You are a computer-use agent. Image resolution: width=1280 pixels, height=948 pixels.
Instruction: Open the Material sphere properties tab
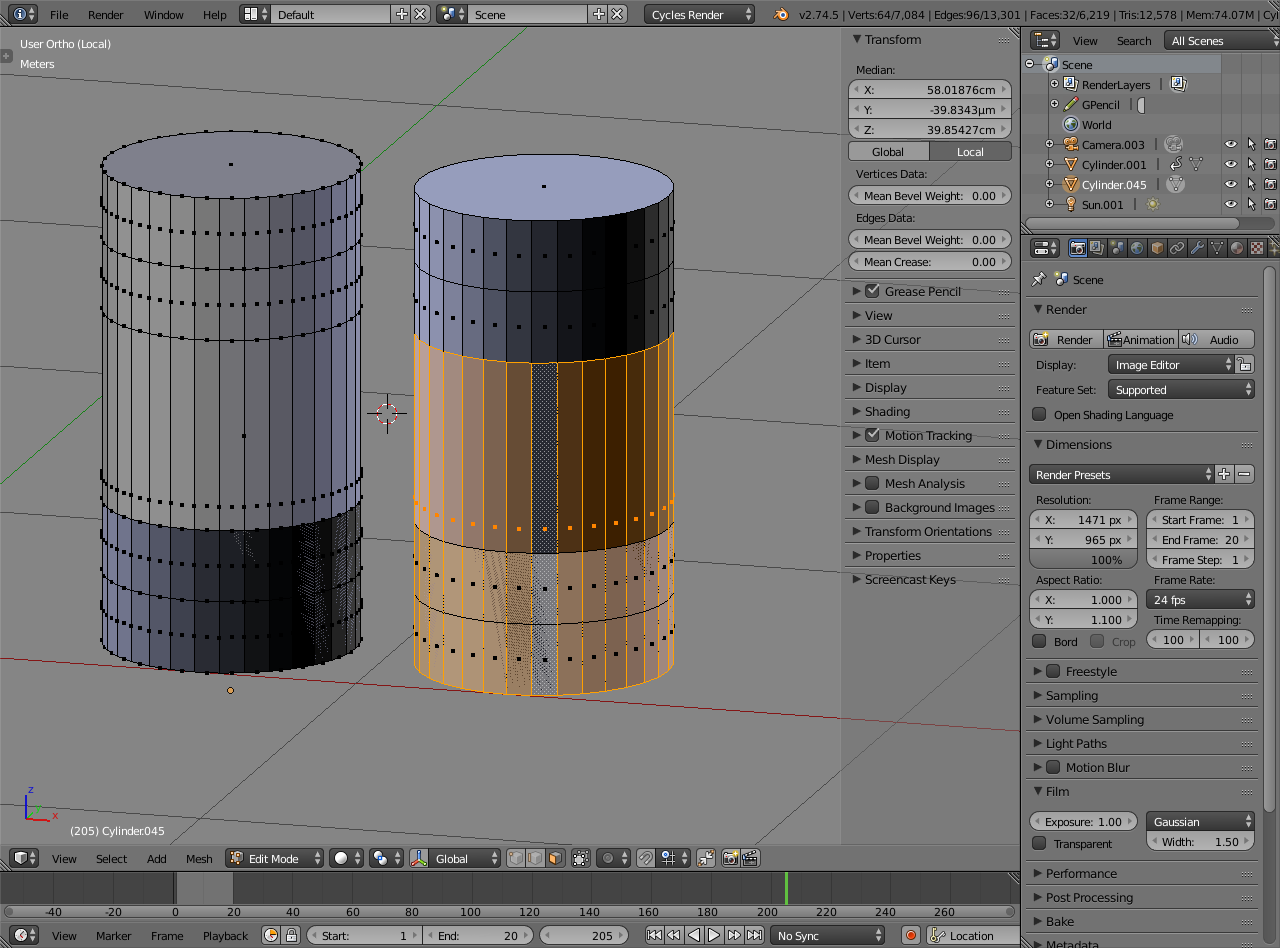(x=1237, y=248)
